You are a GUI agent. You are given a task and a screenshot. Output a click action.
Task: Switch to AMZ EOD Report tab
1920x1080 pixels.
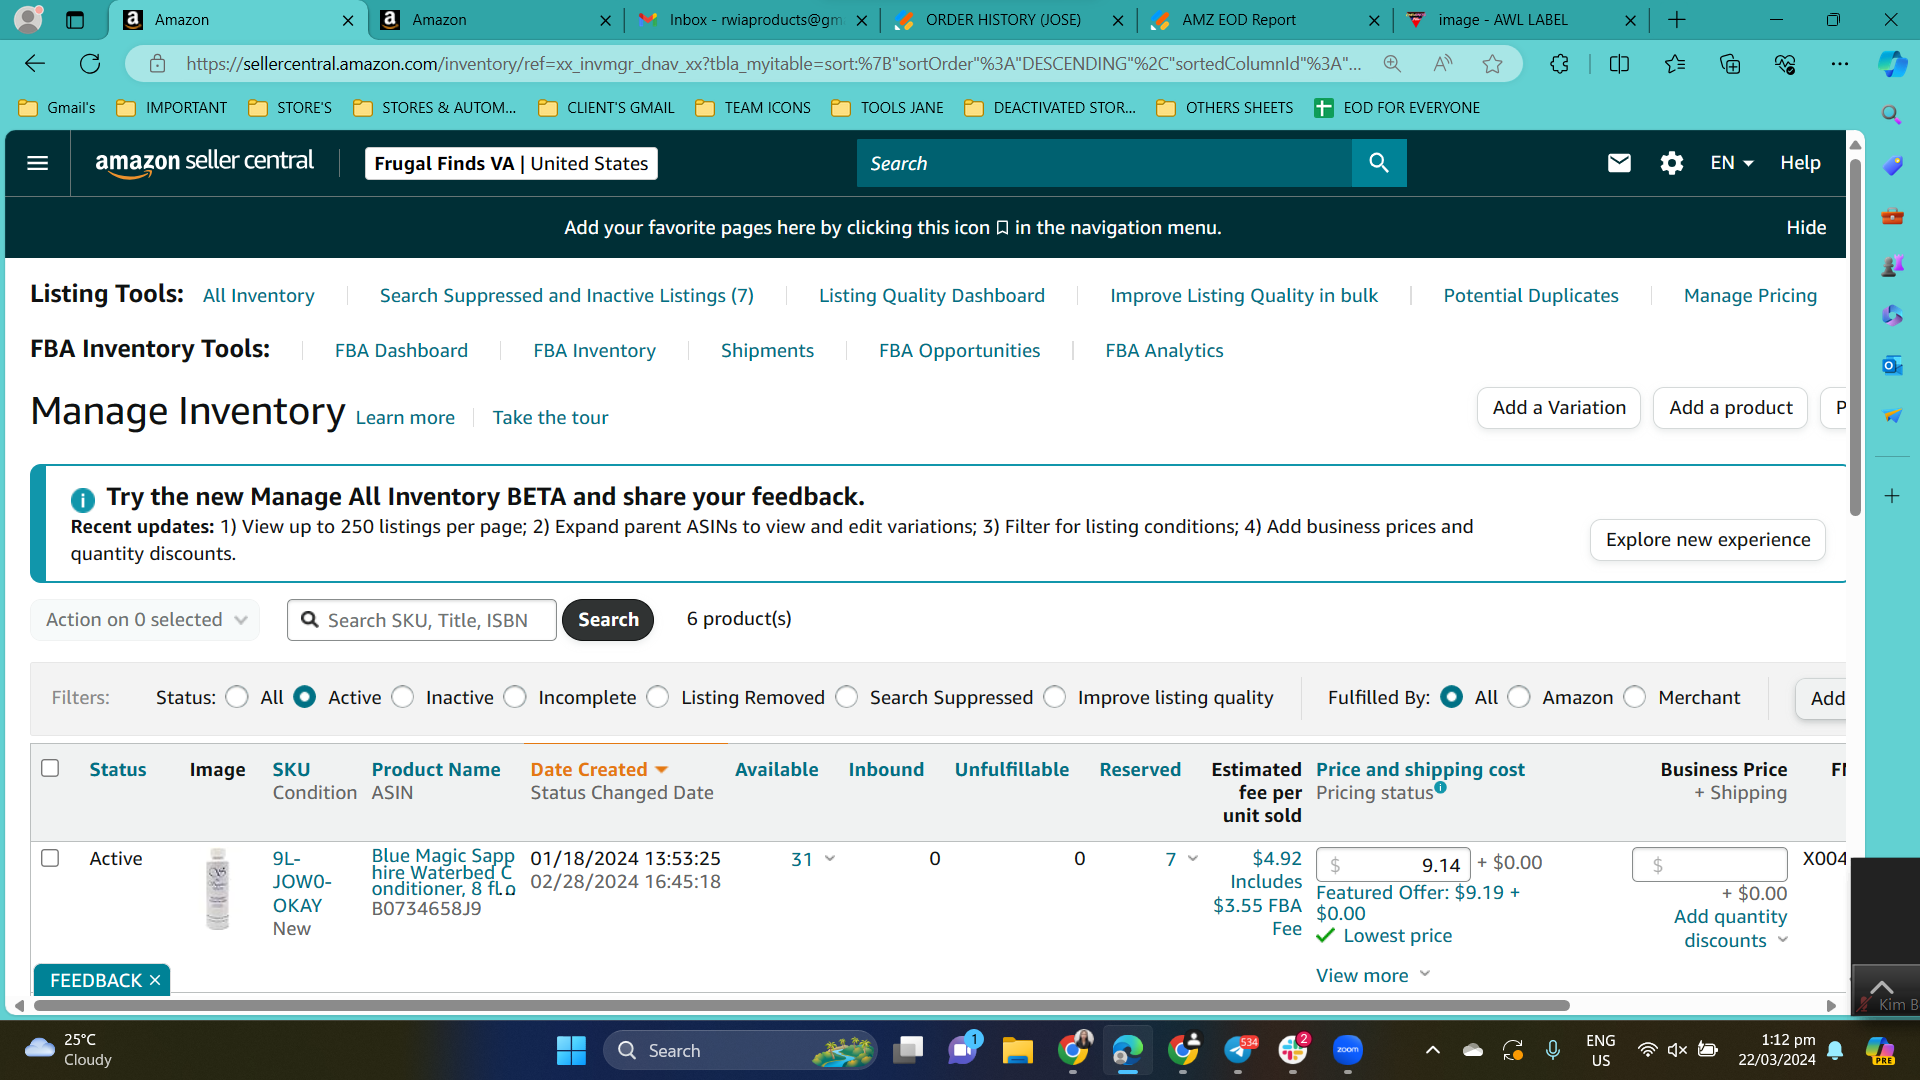[1264, 20]
